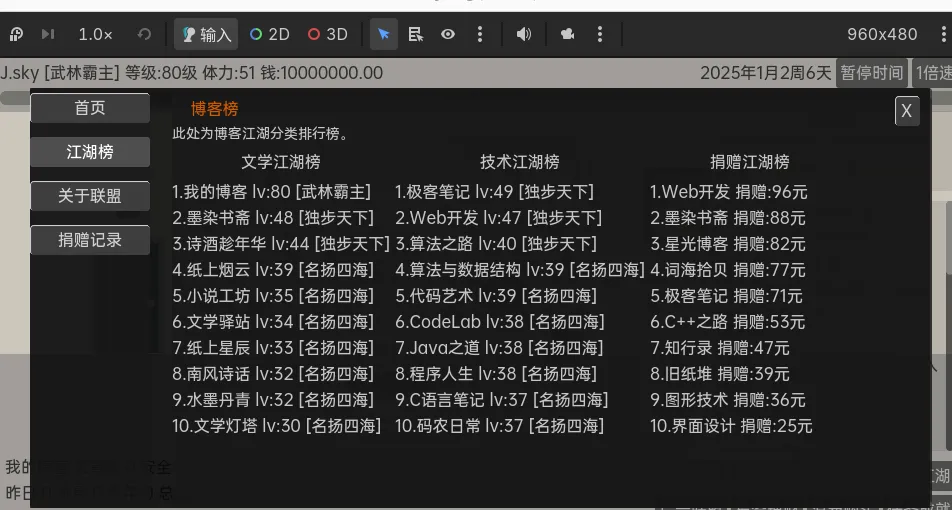
Task: Select row 7.知行录 捐赠:47元
Action: point(719,348)
